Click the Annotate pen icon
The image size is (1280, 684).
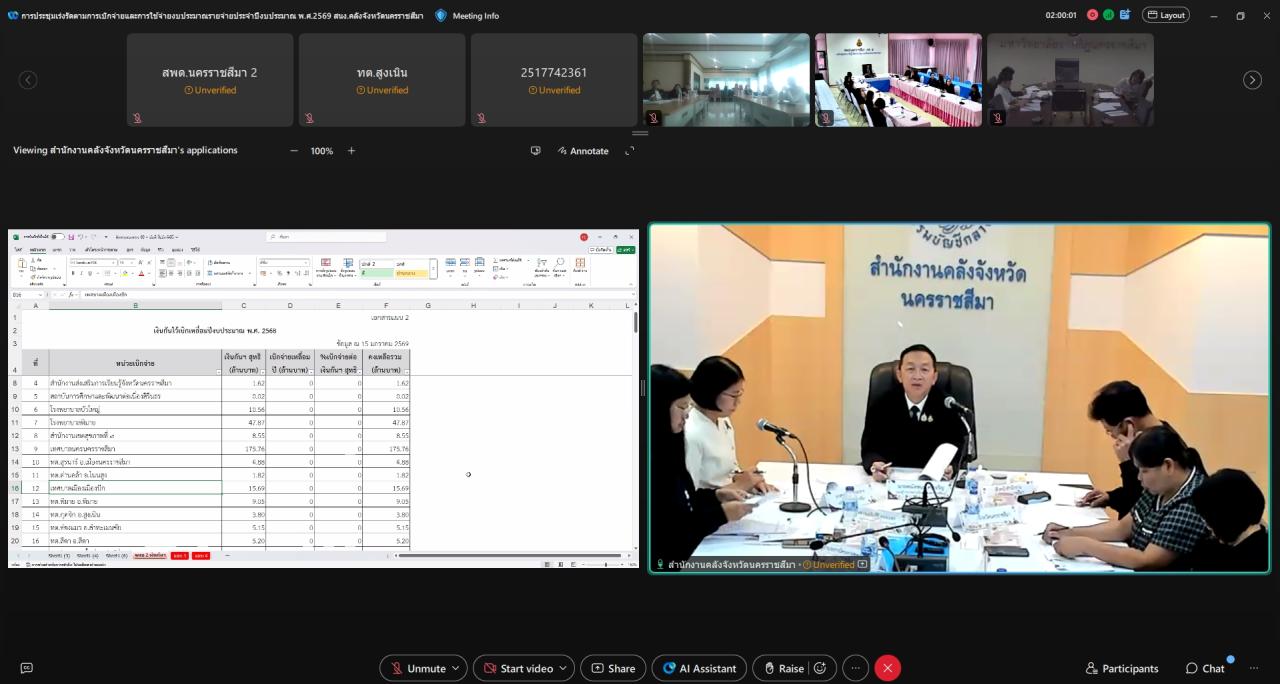(564, 151)
